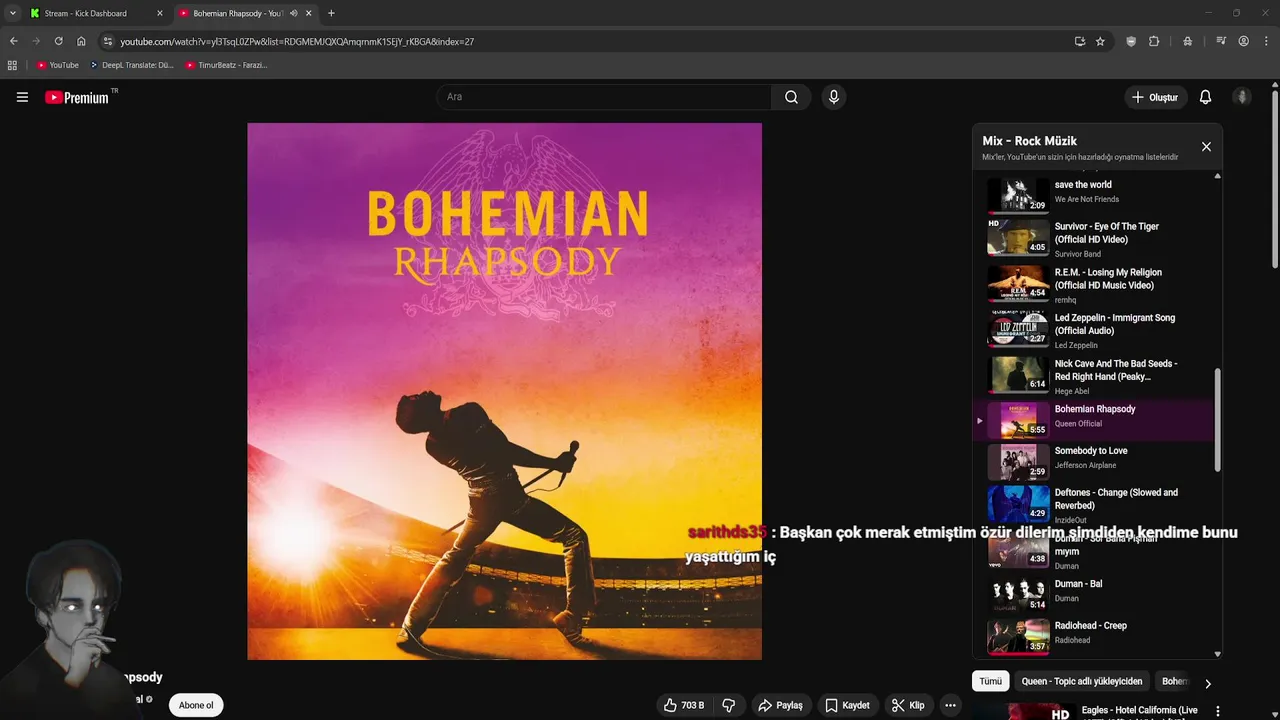
Task: Play Nick Cave Red Right Hand from playlist
Action: (1096, 376)
